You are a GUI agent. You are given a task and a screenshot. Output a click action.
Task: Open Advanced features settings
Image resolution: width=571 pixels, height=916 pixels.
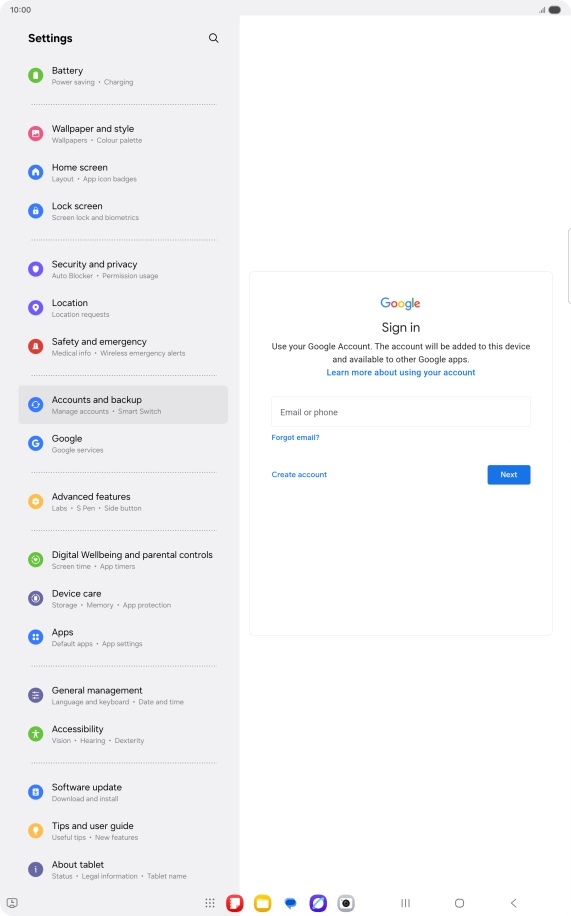pos(123,502)
